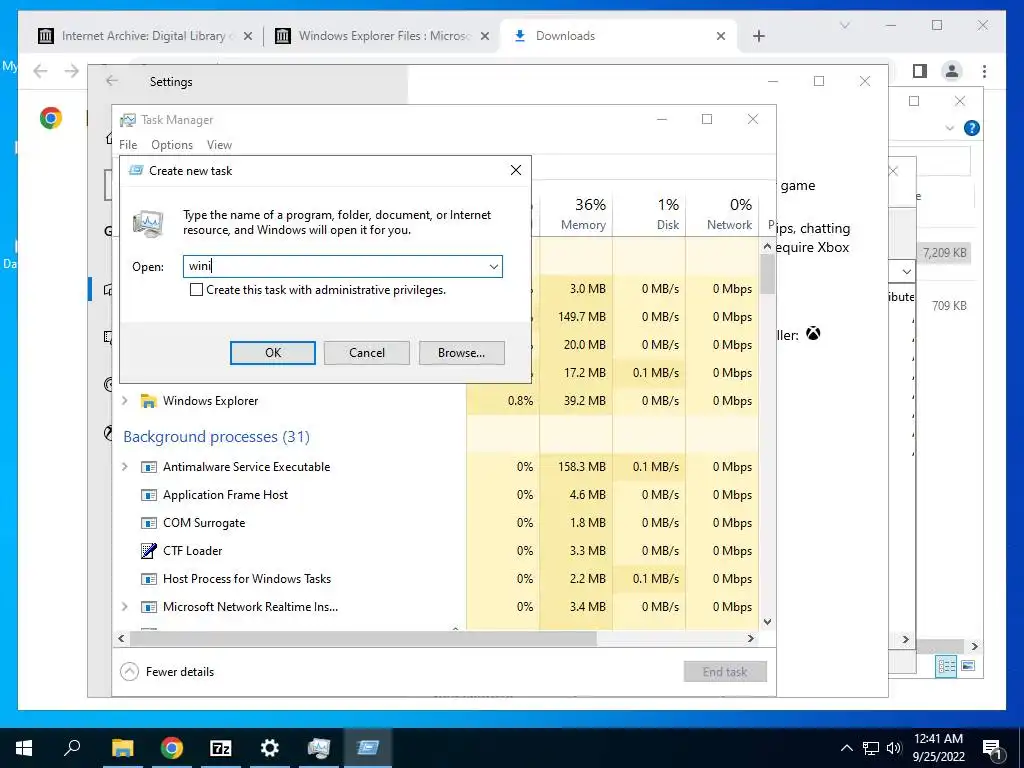Select the CTF Loader process
The height and width of the screenshot is (768, 1024).
pyautogui.click(x=193, y=551)
